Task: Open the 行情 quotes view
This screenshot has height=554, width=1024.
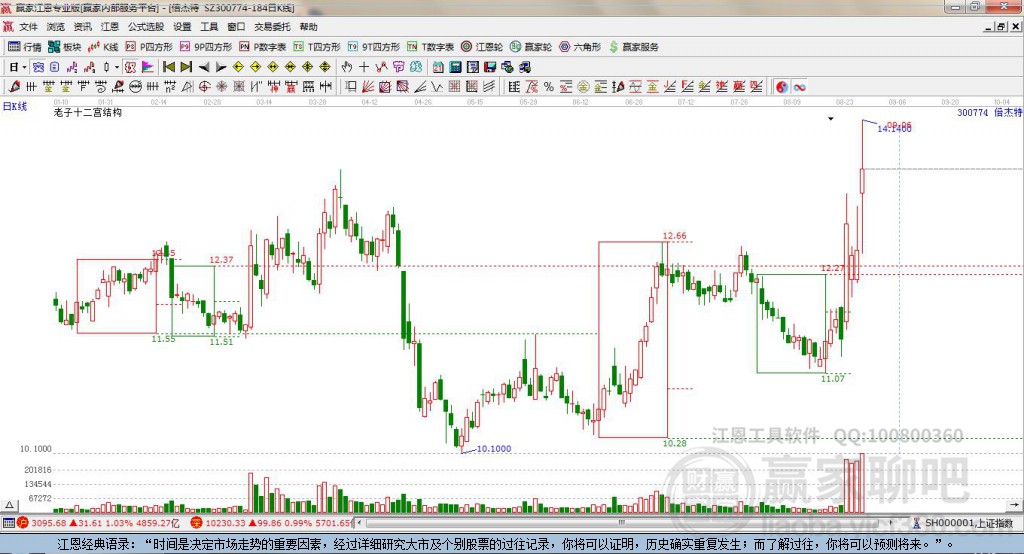Action: (24, 47)
